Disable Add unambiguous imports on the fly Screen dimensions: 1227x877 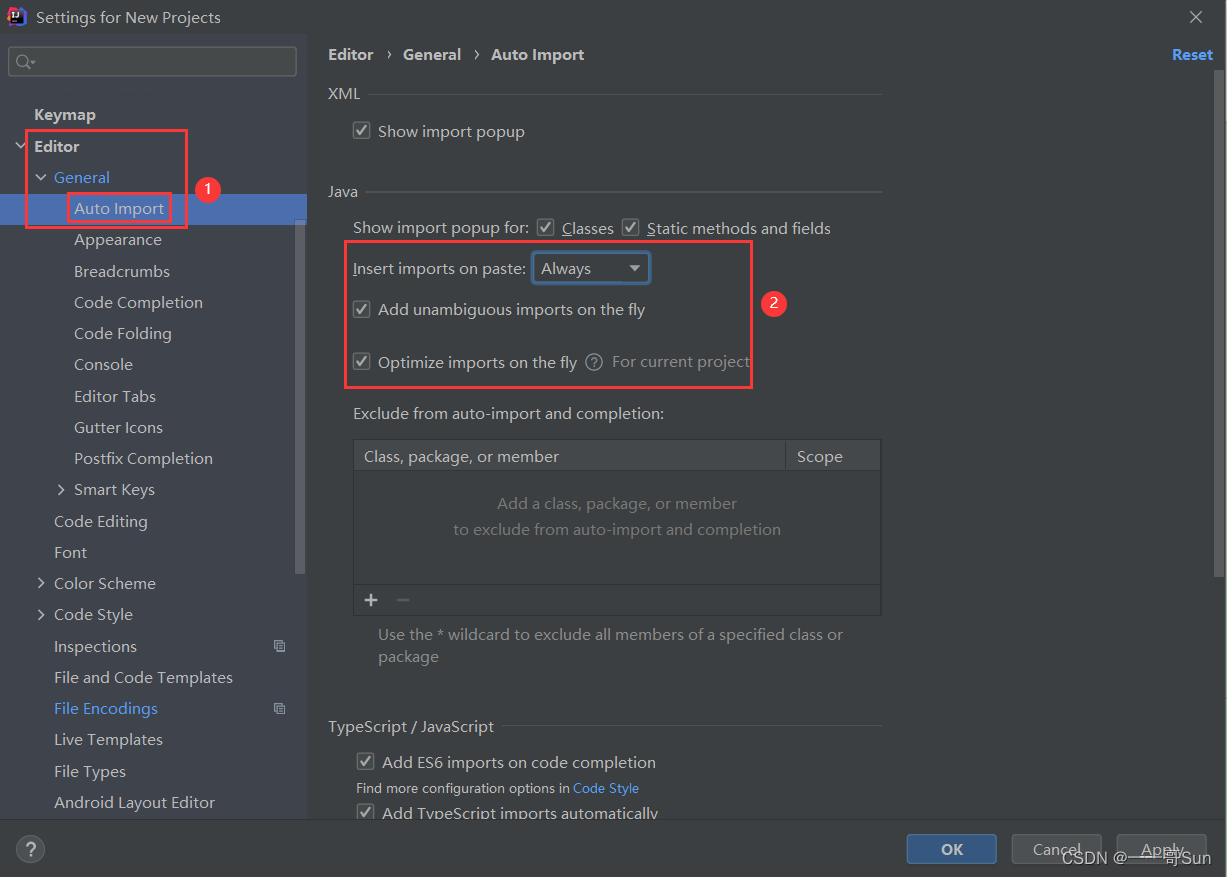(x=362, y=310)
